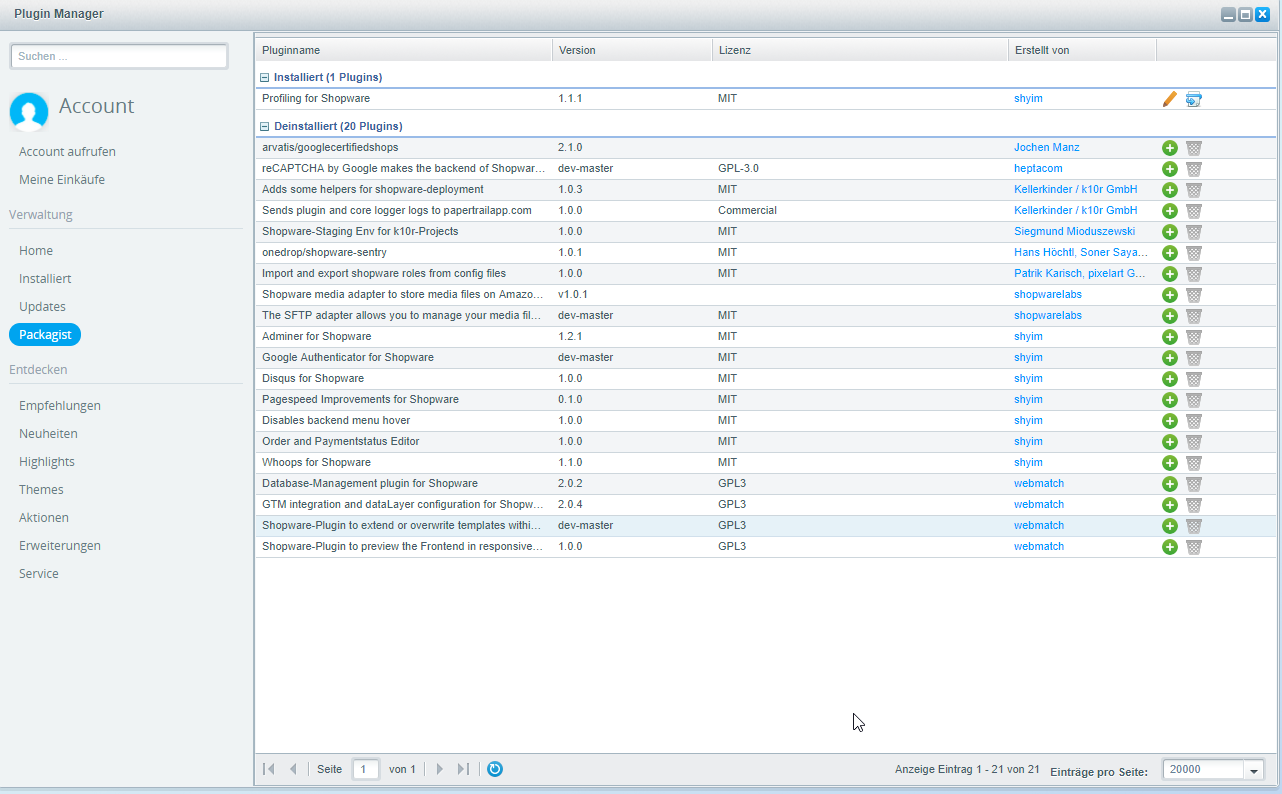This screenshot has height=794, width=1282.
Task: Click green plus for Amazon media adapter plugin
Action: [1170, 295]
